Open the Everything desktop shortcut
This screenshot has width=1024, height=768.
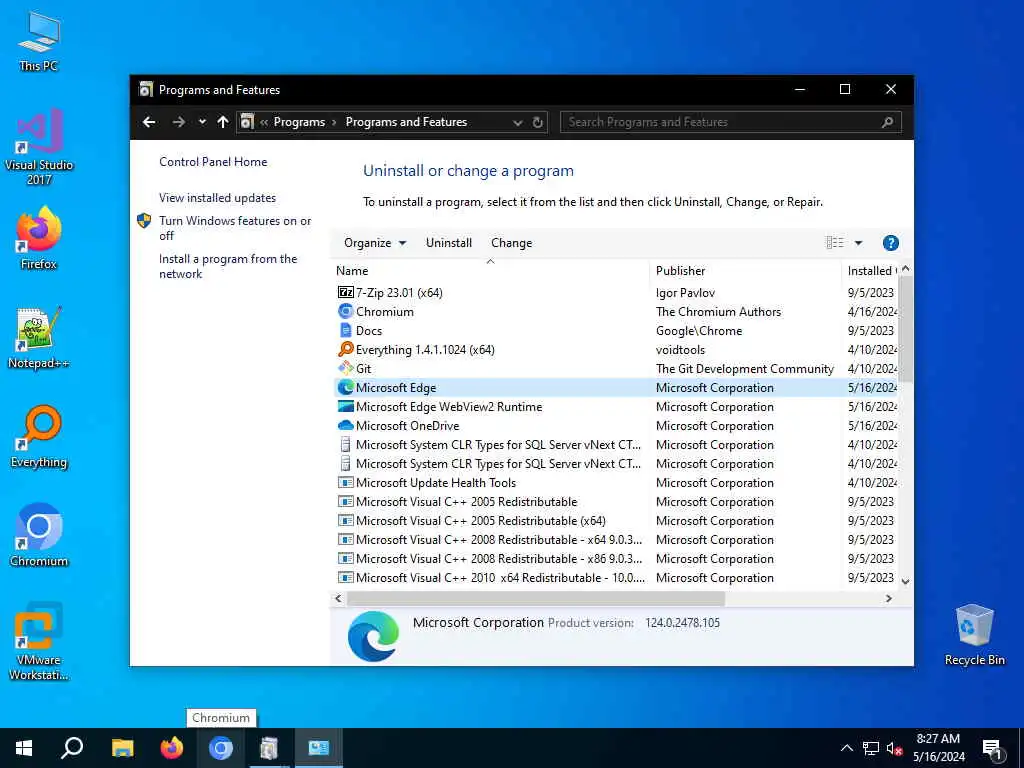point(39,437)
